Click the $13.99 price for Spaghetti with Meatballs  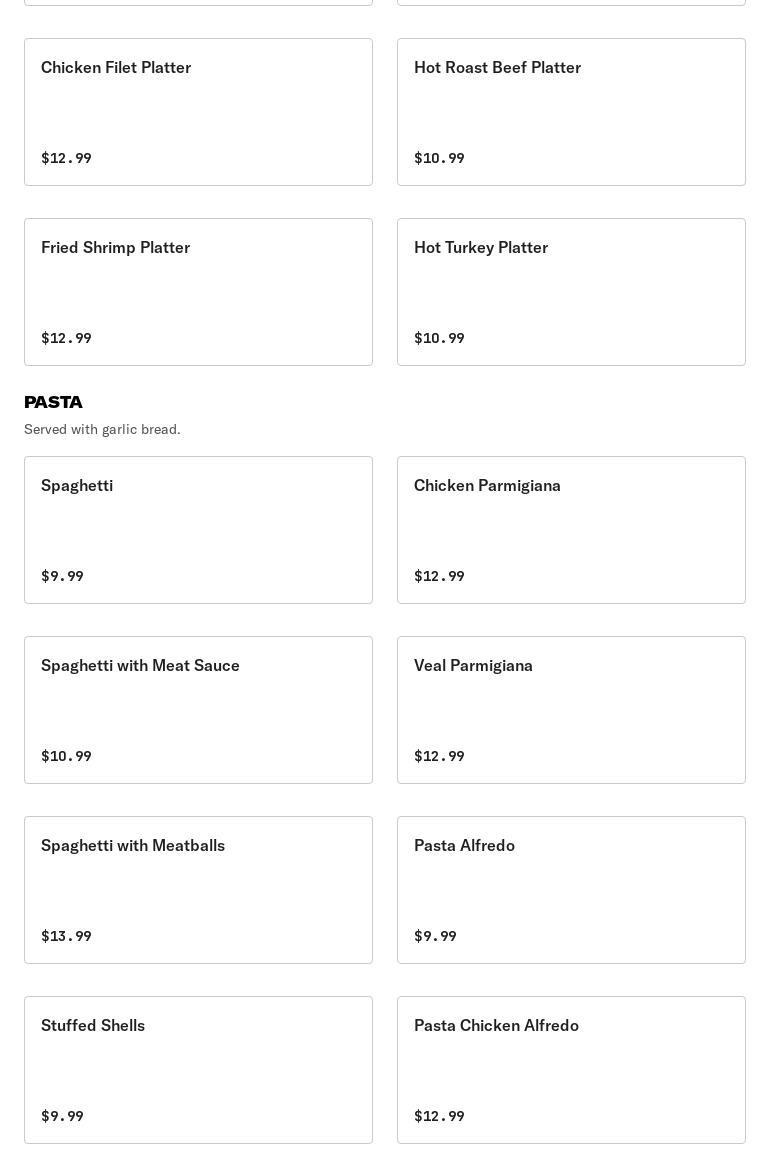pyautogui.click(x=66, y=936)
